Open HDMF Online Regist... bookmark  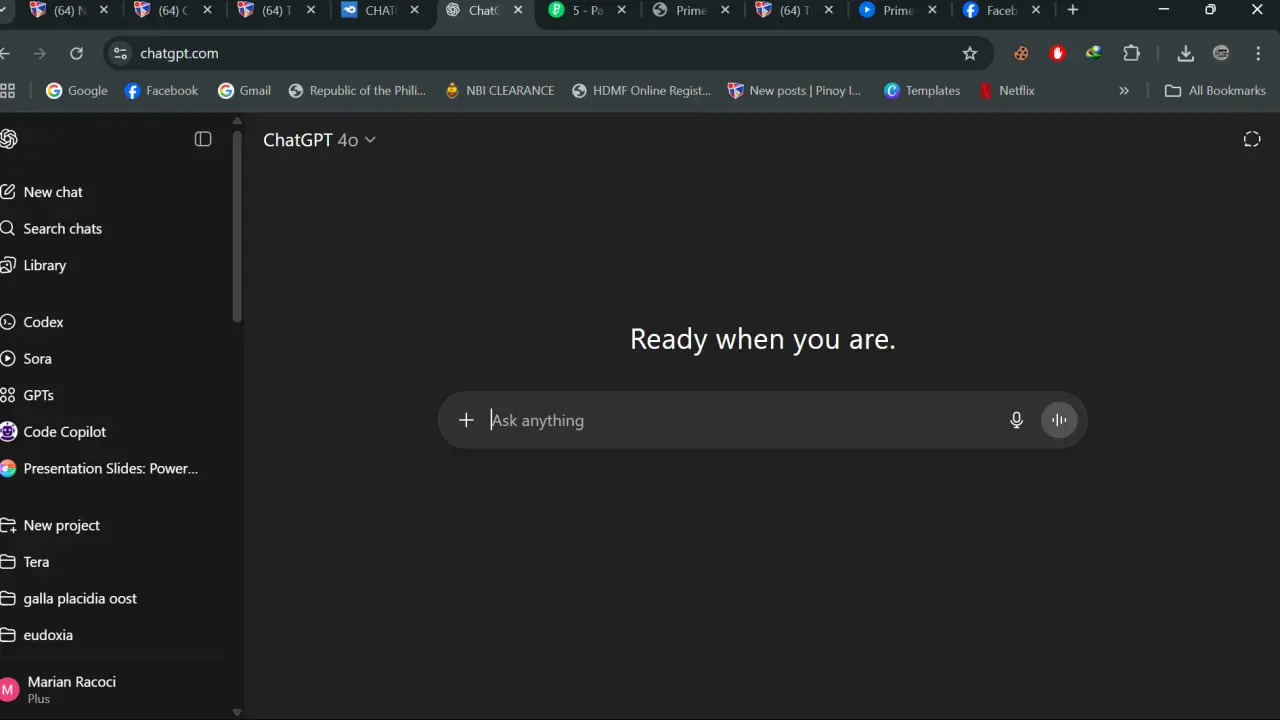pos(641,90)
